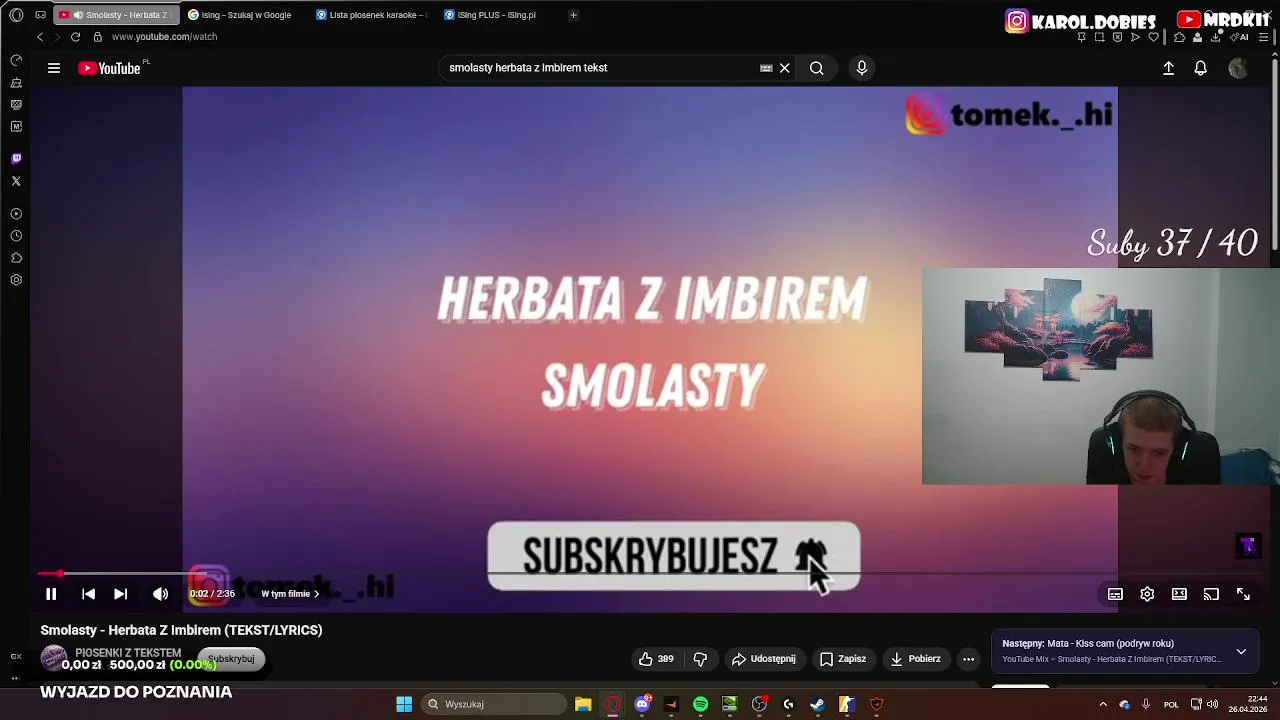Start voice search with the microphone
Screen dimensions: 1280x720
point(862,68)
